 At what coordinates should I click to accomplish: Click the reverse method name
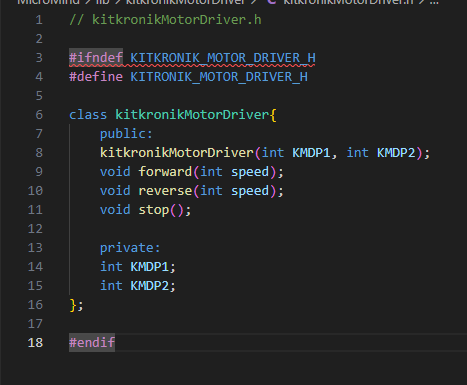coord(165,191)
